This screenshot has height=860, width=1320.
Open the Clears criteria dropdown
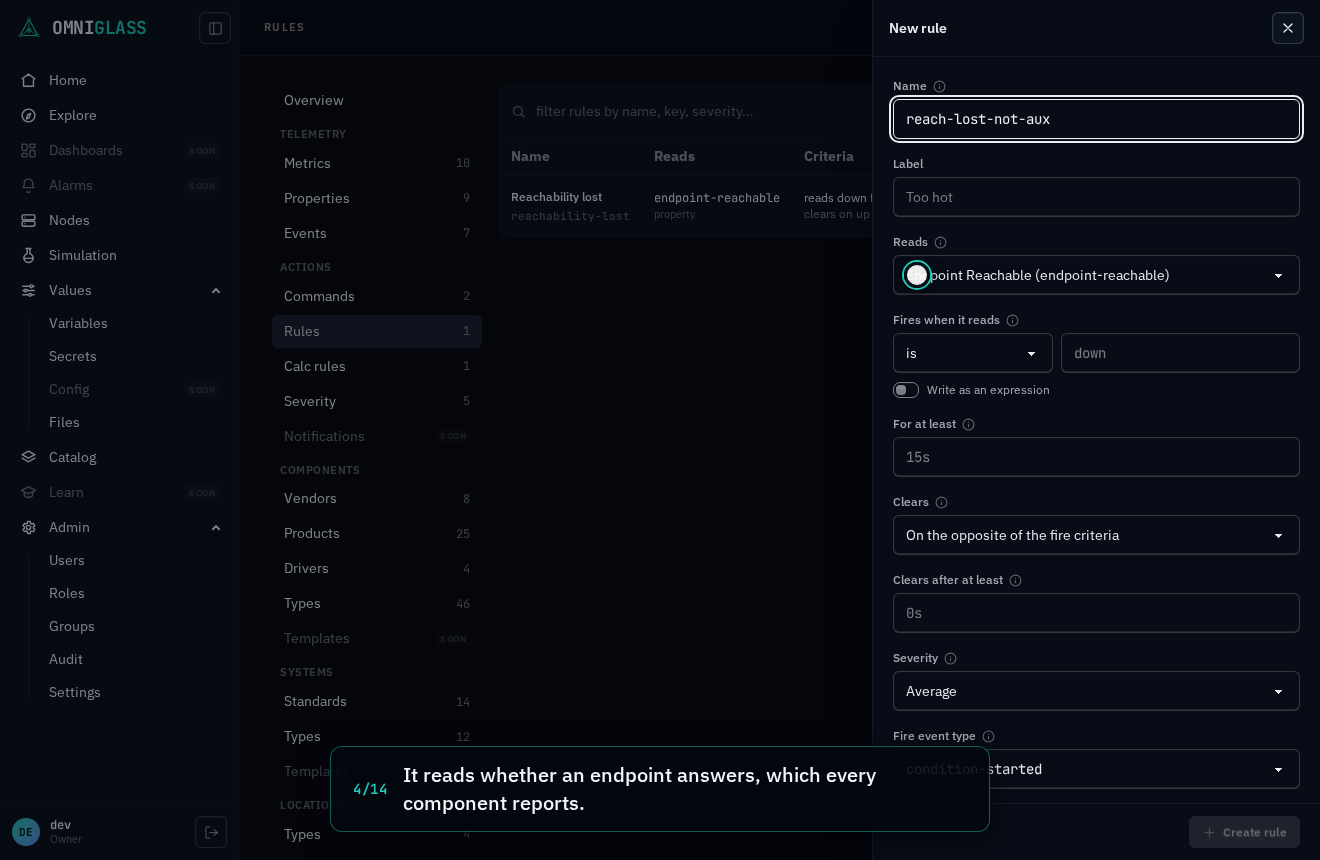click(x=1096, y=535)
